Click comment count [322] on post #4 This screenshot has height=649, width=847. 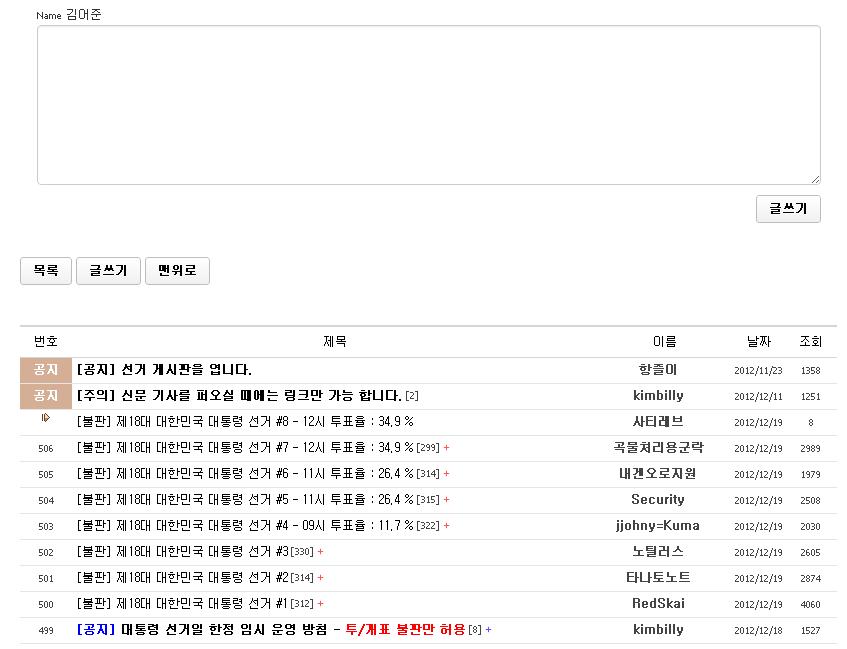[428, 526]
